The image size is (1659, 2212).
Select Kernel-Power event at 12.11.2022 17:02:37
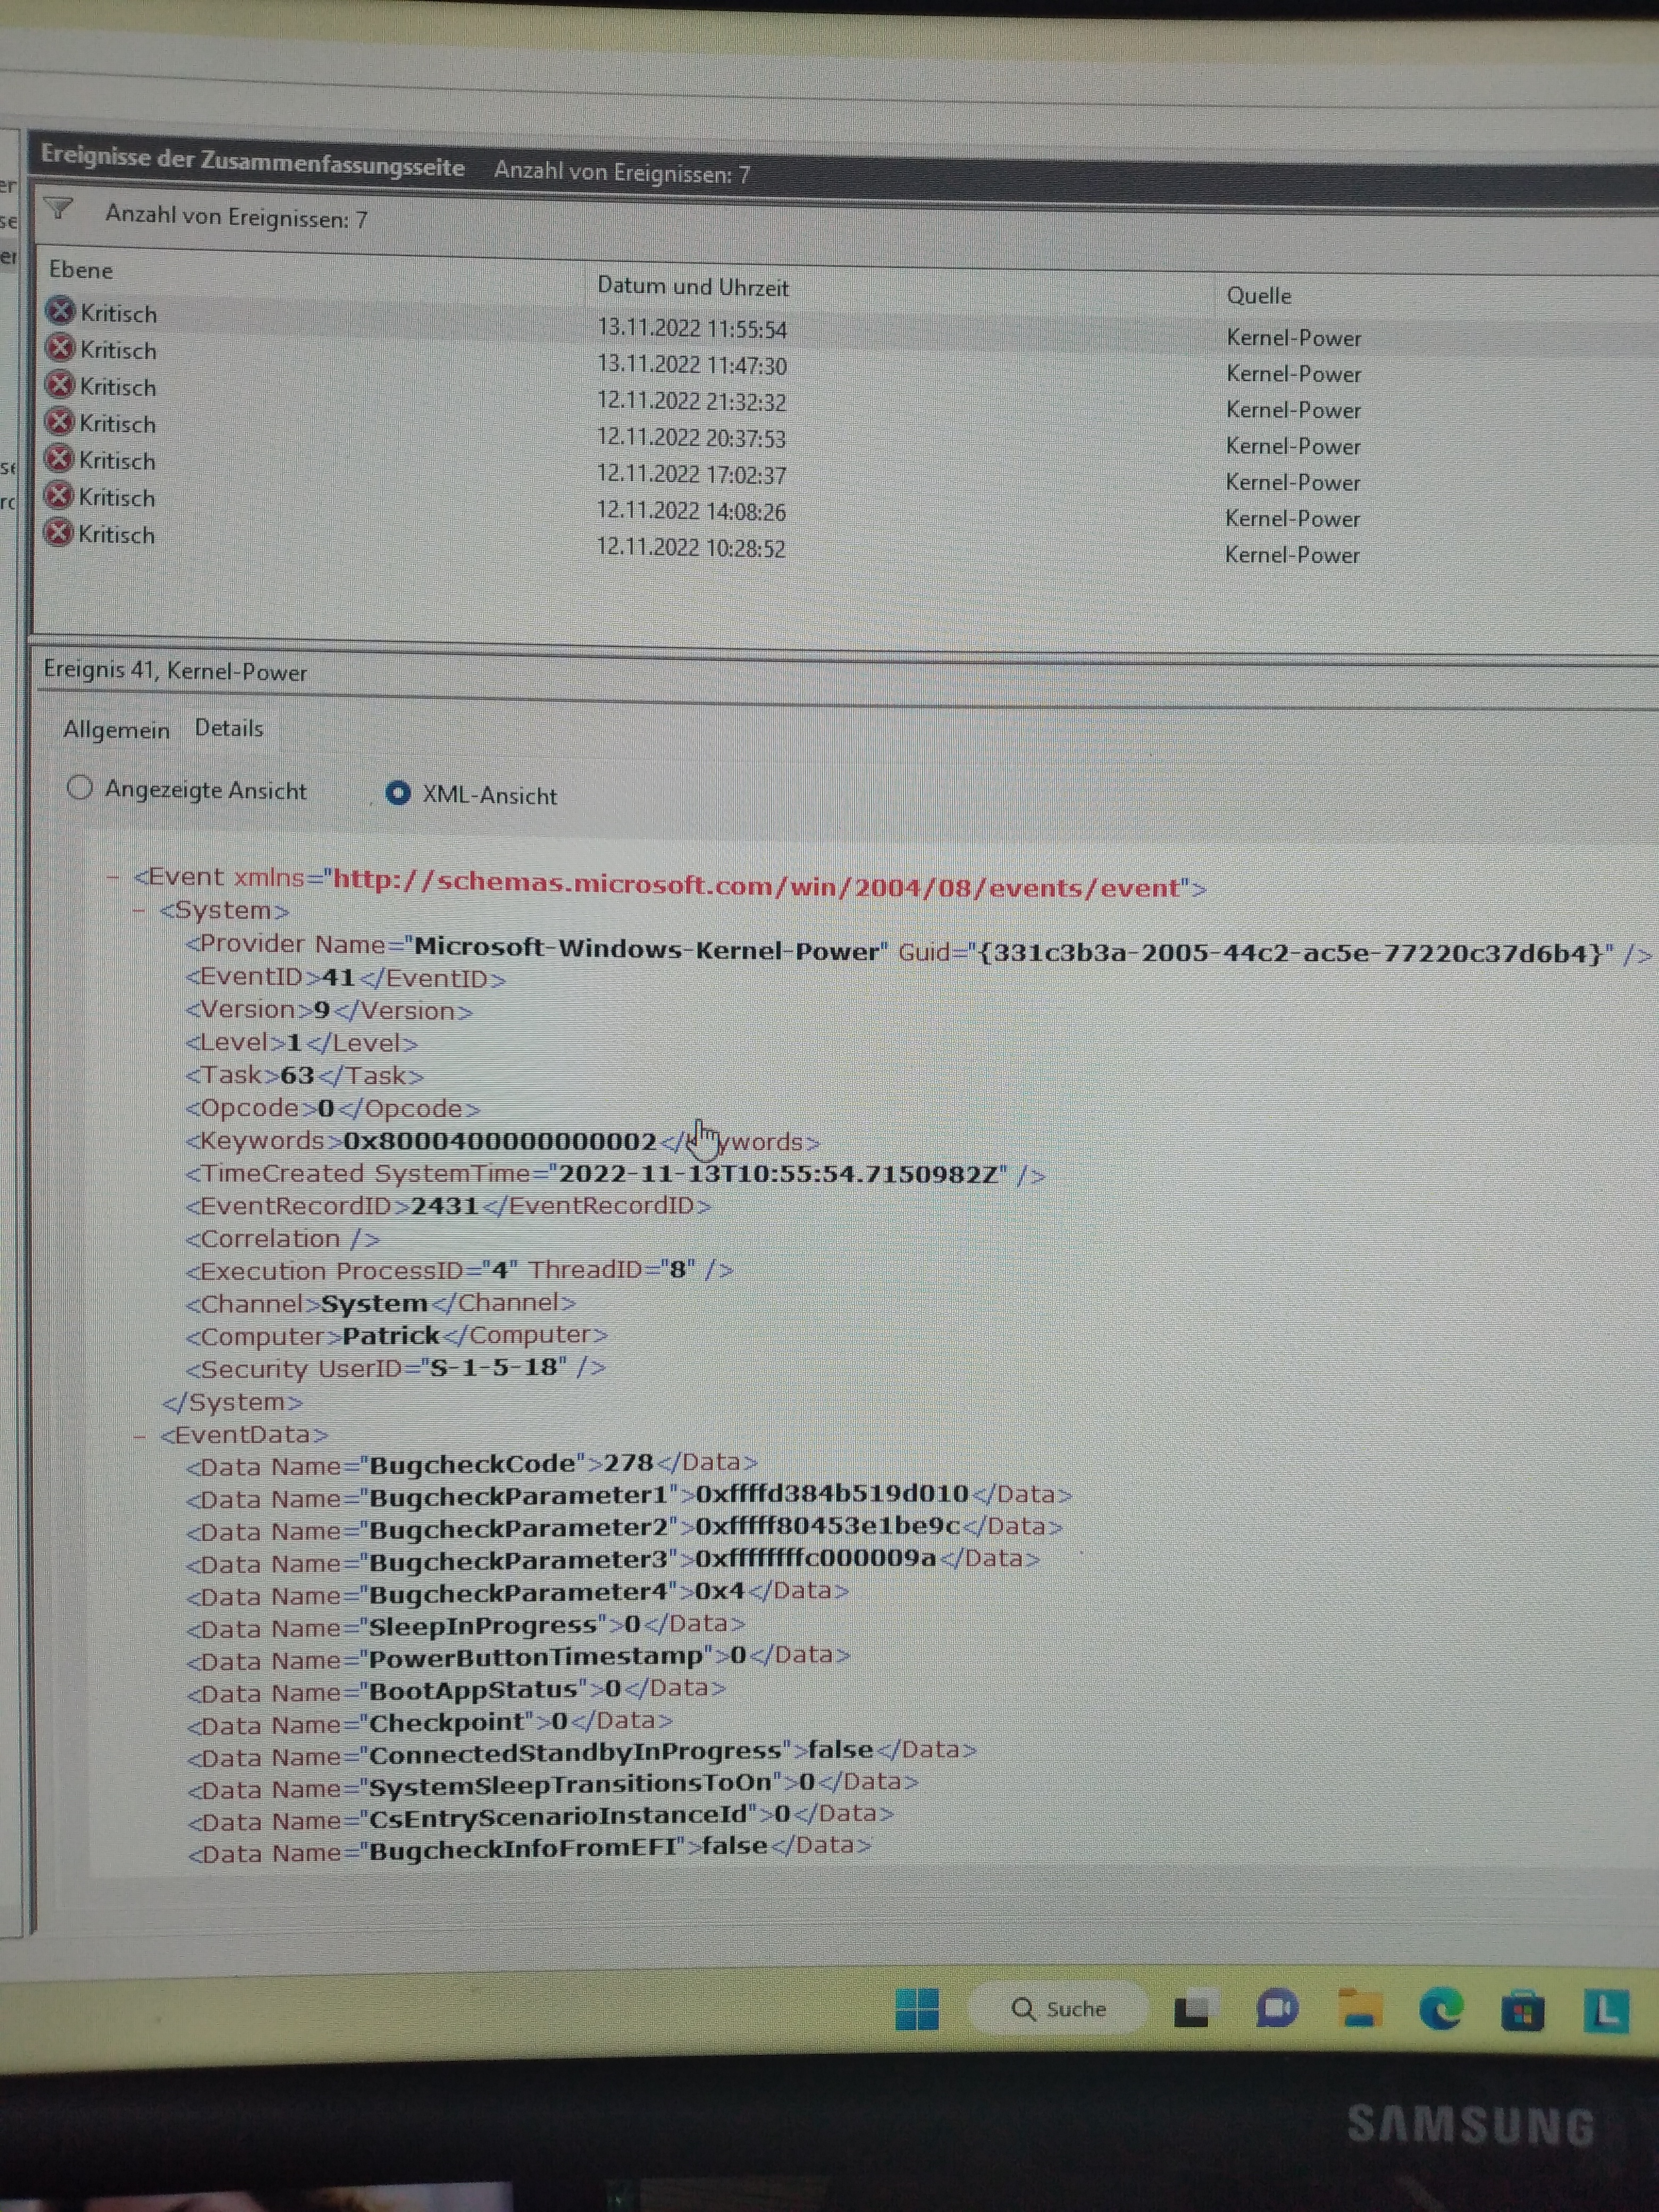(x=691, y=474)
